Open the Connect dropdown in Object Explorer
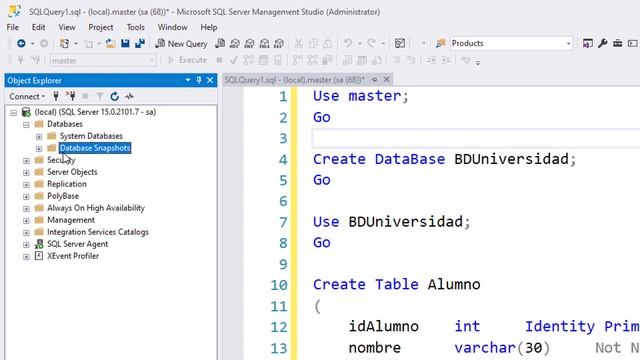640x360 pixels. (27, 97)
